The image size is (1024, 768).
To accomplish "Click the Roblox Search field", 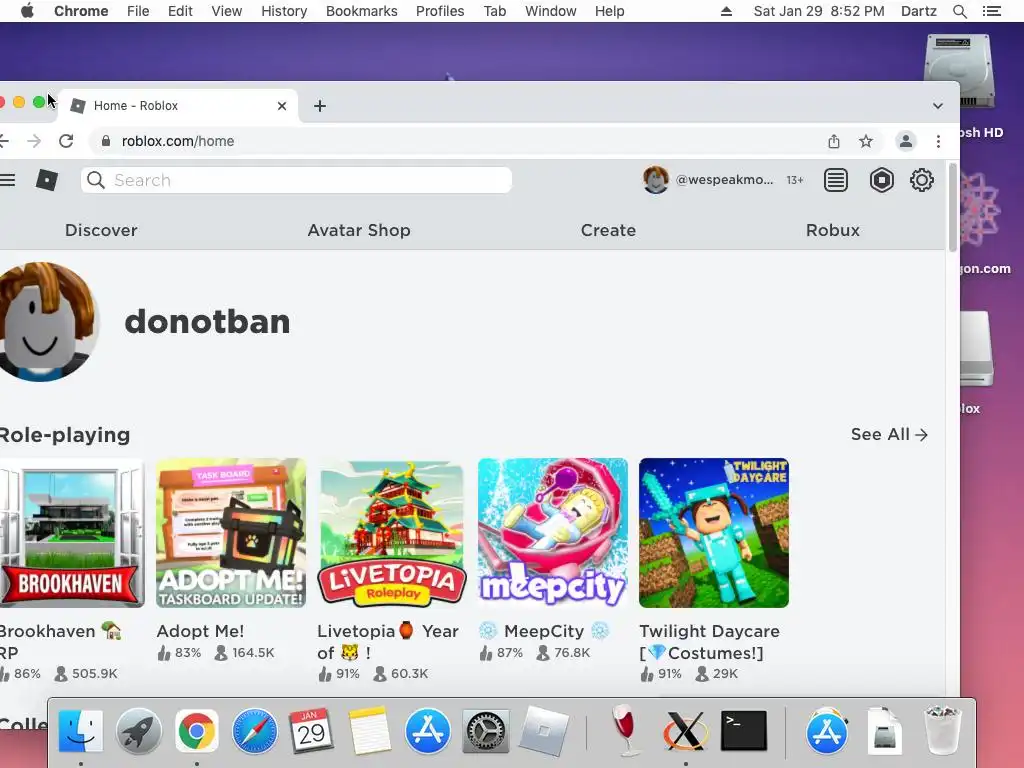I will [x=296, y=180].
